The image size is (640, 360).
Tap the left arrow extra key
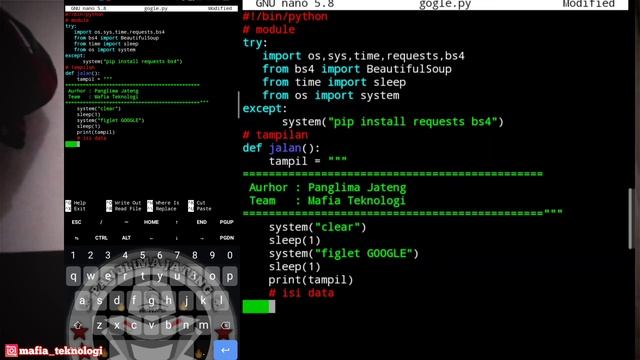[x=151, y=238]
